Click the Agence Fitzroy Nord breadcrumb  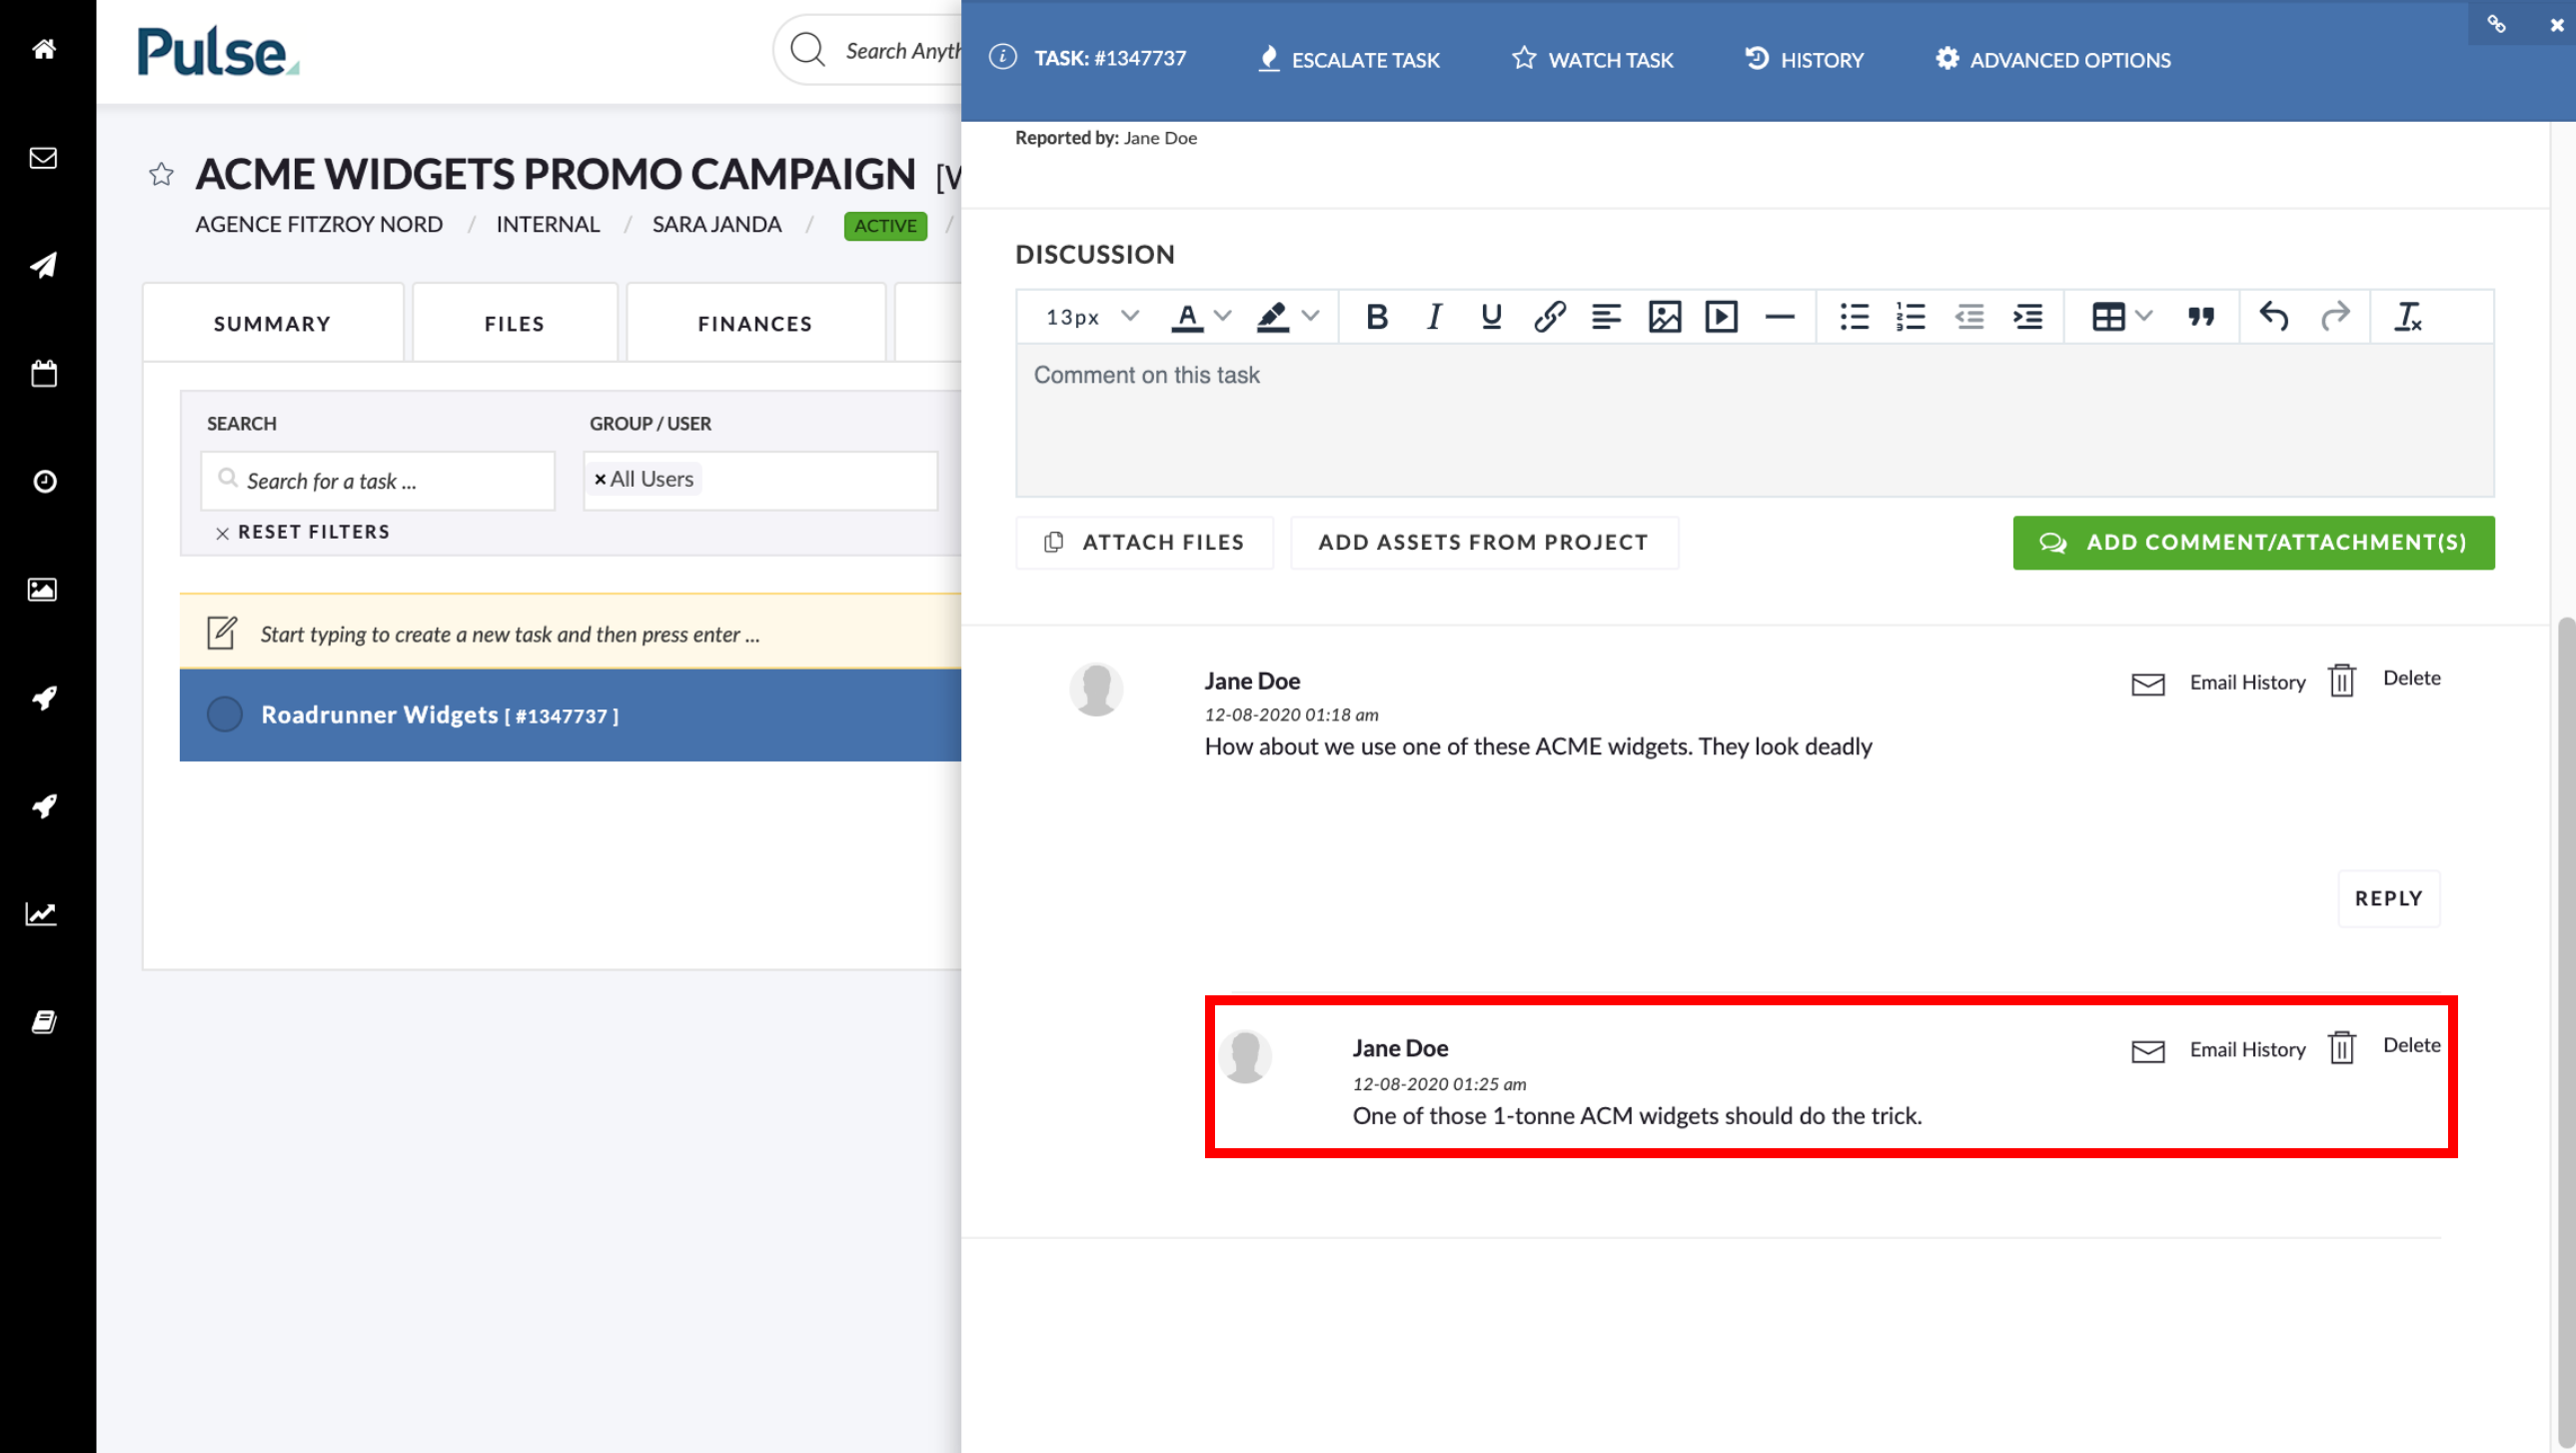tap(319, 224)
